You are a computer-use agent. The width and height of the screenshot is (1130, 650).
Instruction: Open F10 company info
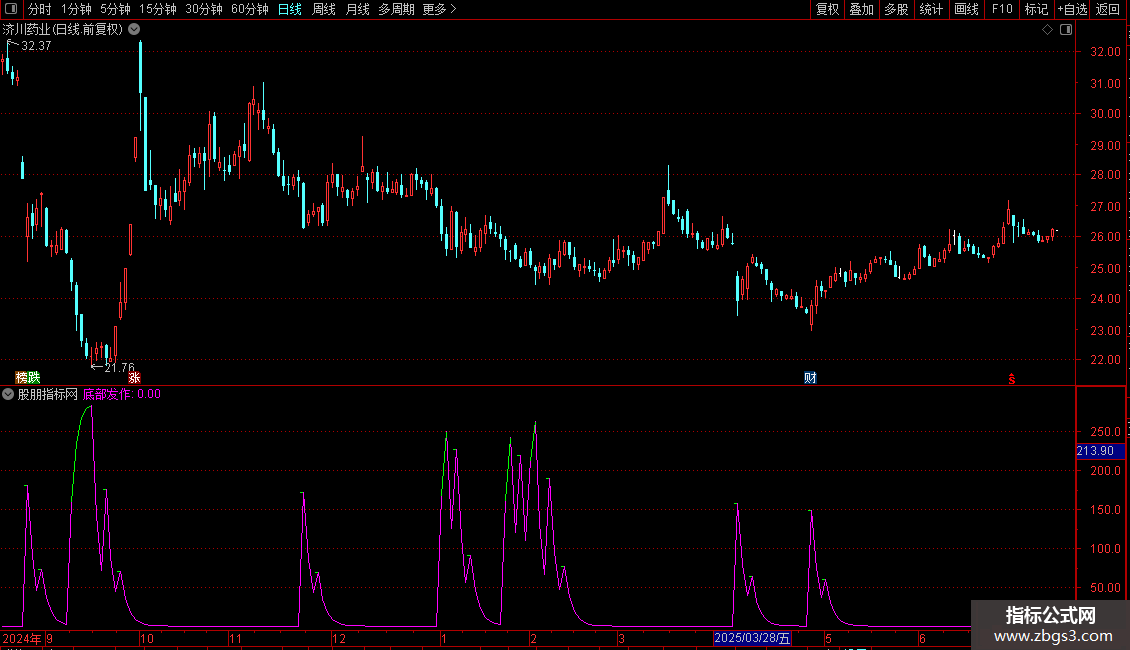coord(1002,9)
